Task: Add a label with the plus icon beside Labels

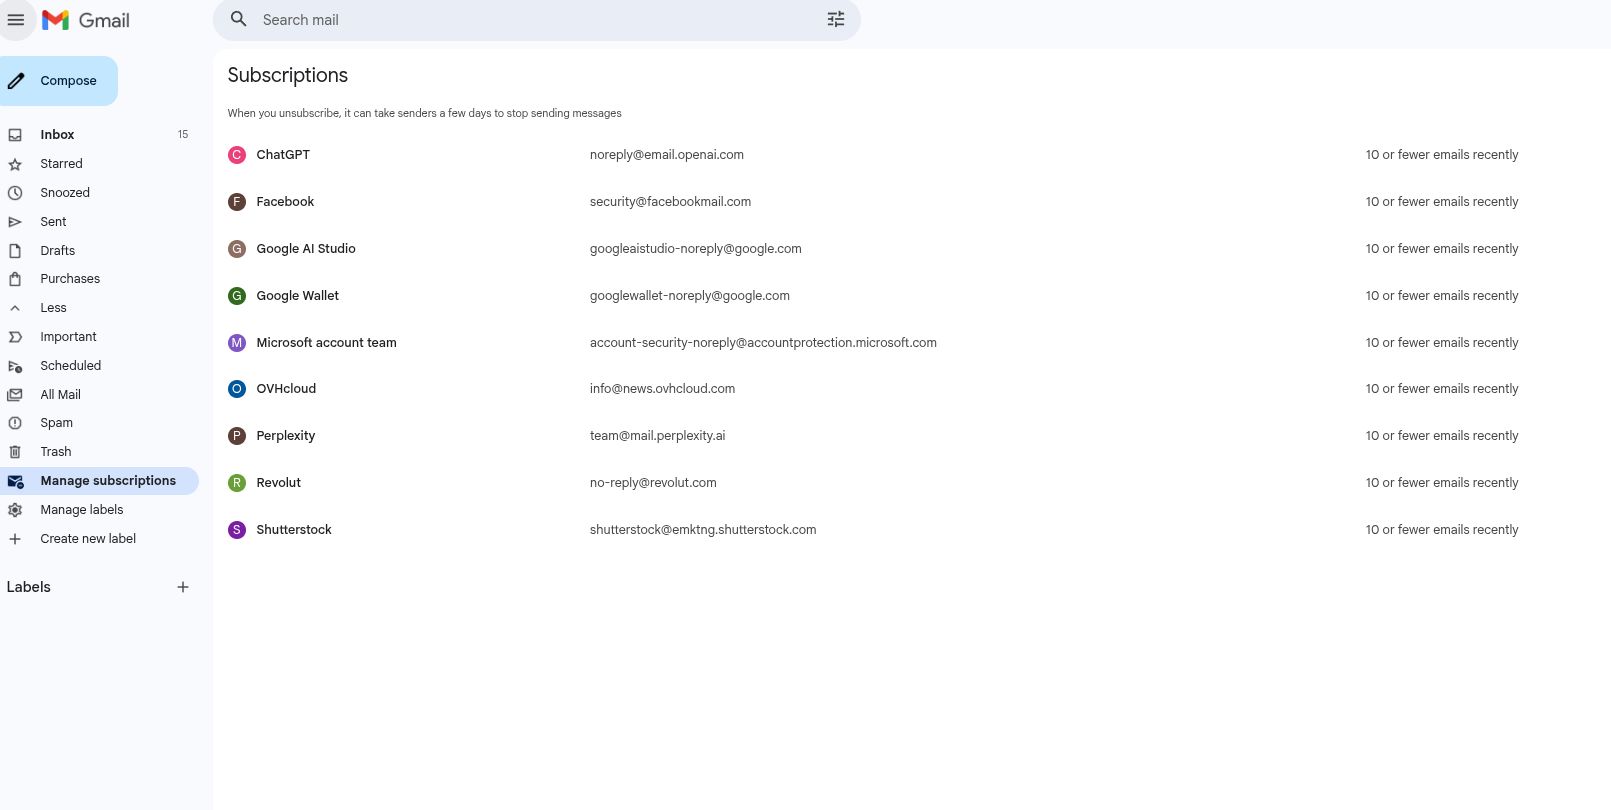Action: [183, 588]
